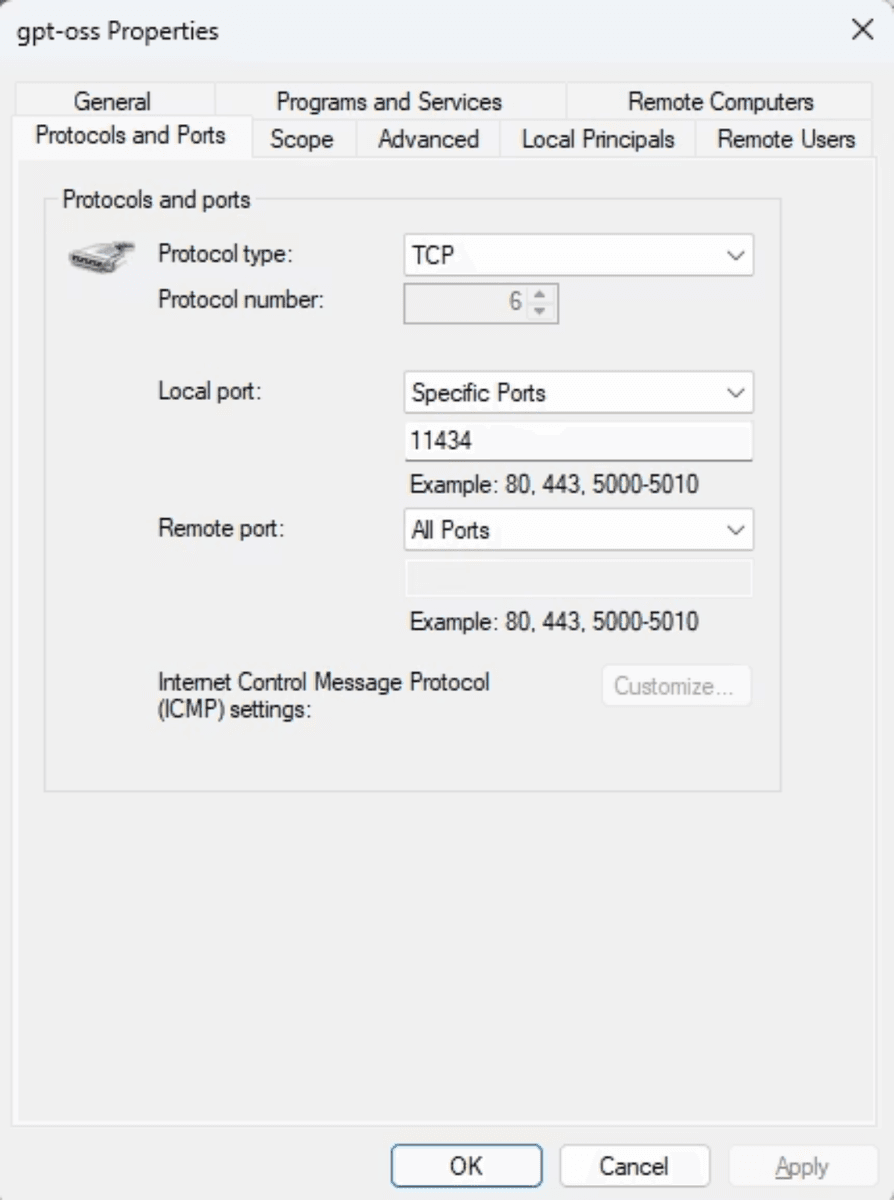This screenshot has width=894, height=1200.
Task: Switch to the General tab
Action: 112,101
